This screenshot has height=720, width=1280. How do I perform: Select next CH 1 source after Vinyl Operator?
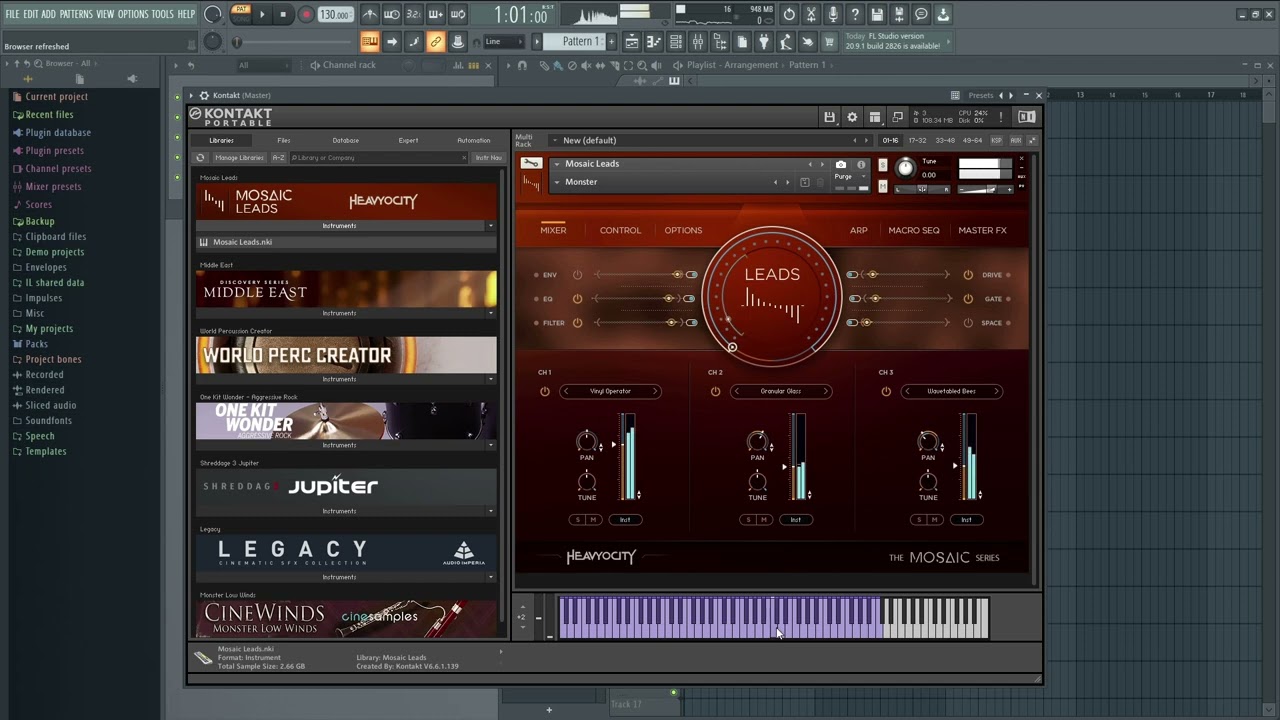coord(655,391)
